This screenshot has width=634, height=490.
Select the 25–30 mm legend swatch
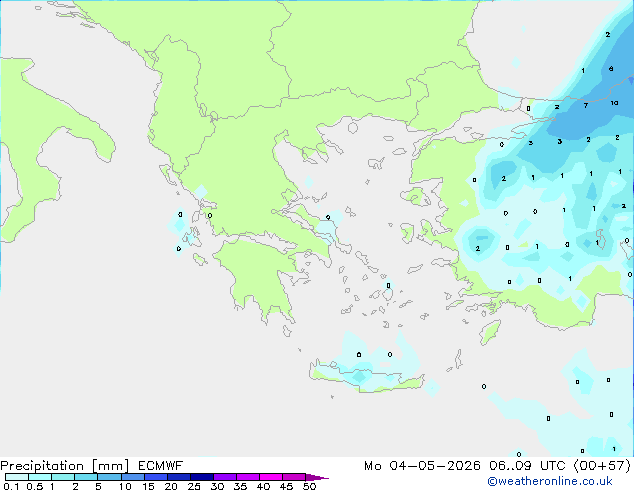tap(201, 477)
